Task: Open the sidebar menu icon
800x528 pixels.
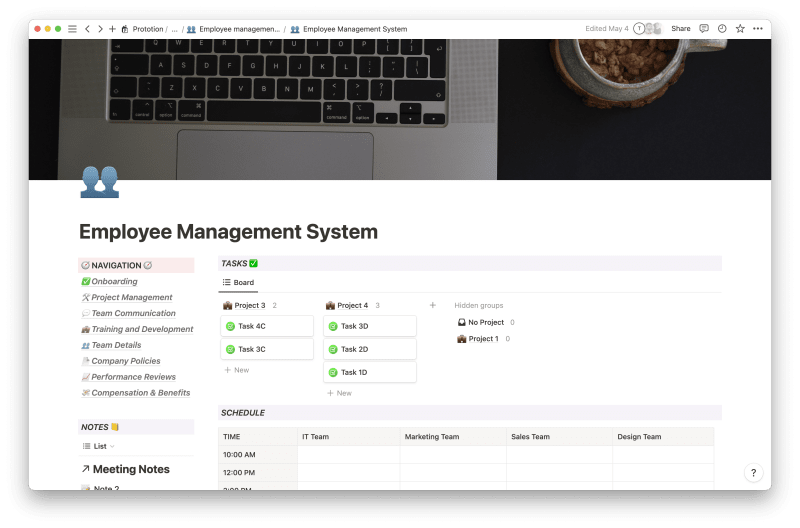Action: pyautogui.click(x=72, y=29)
